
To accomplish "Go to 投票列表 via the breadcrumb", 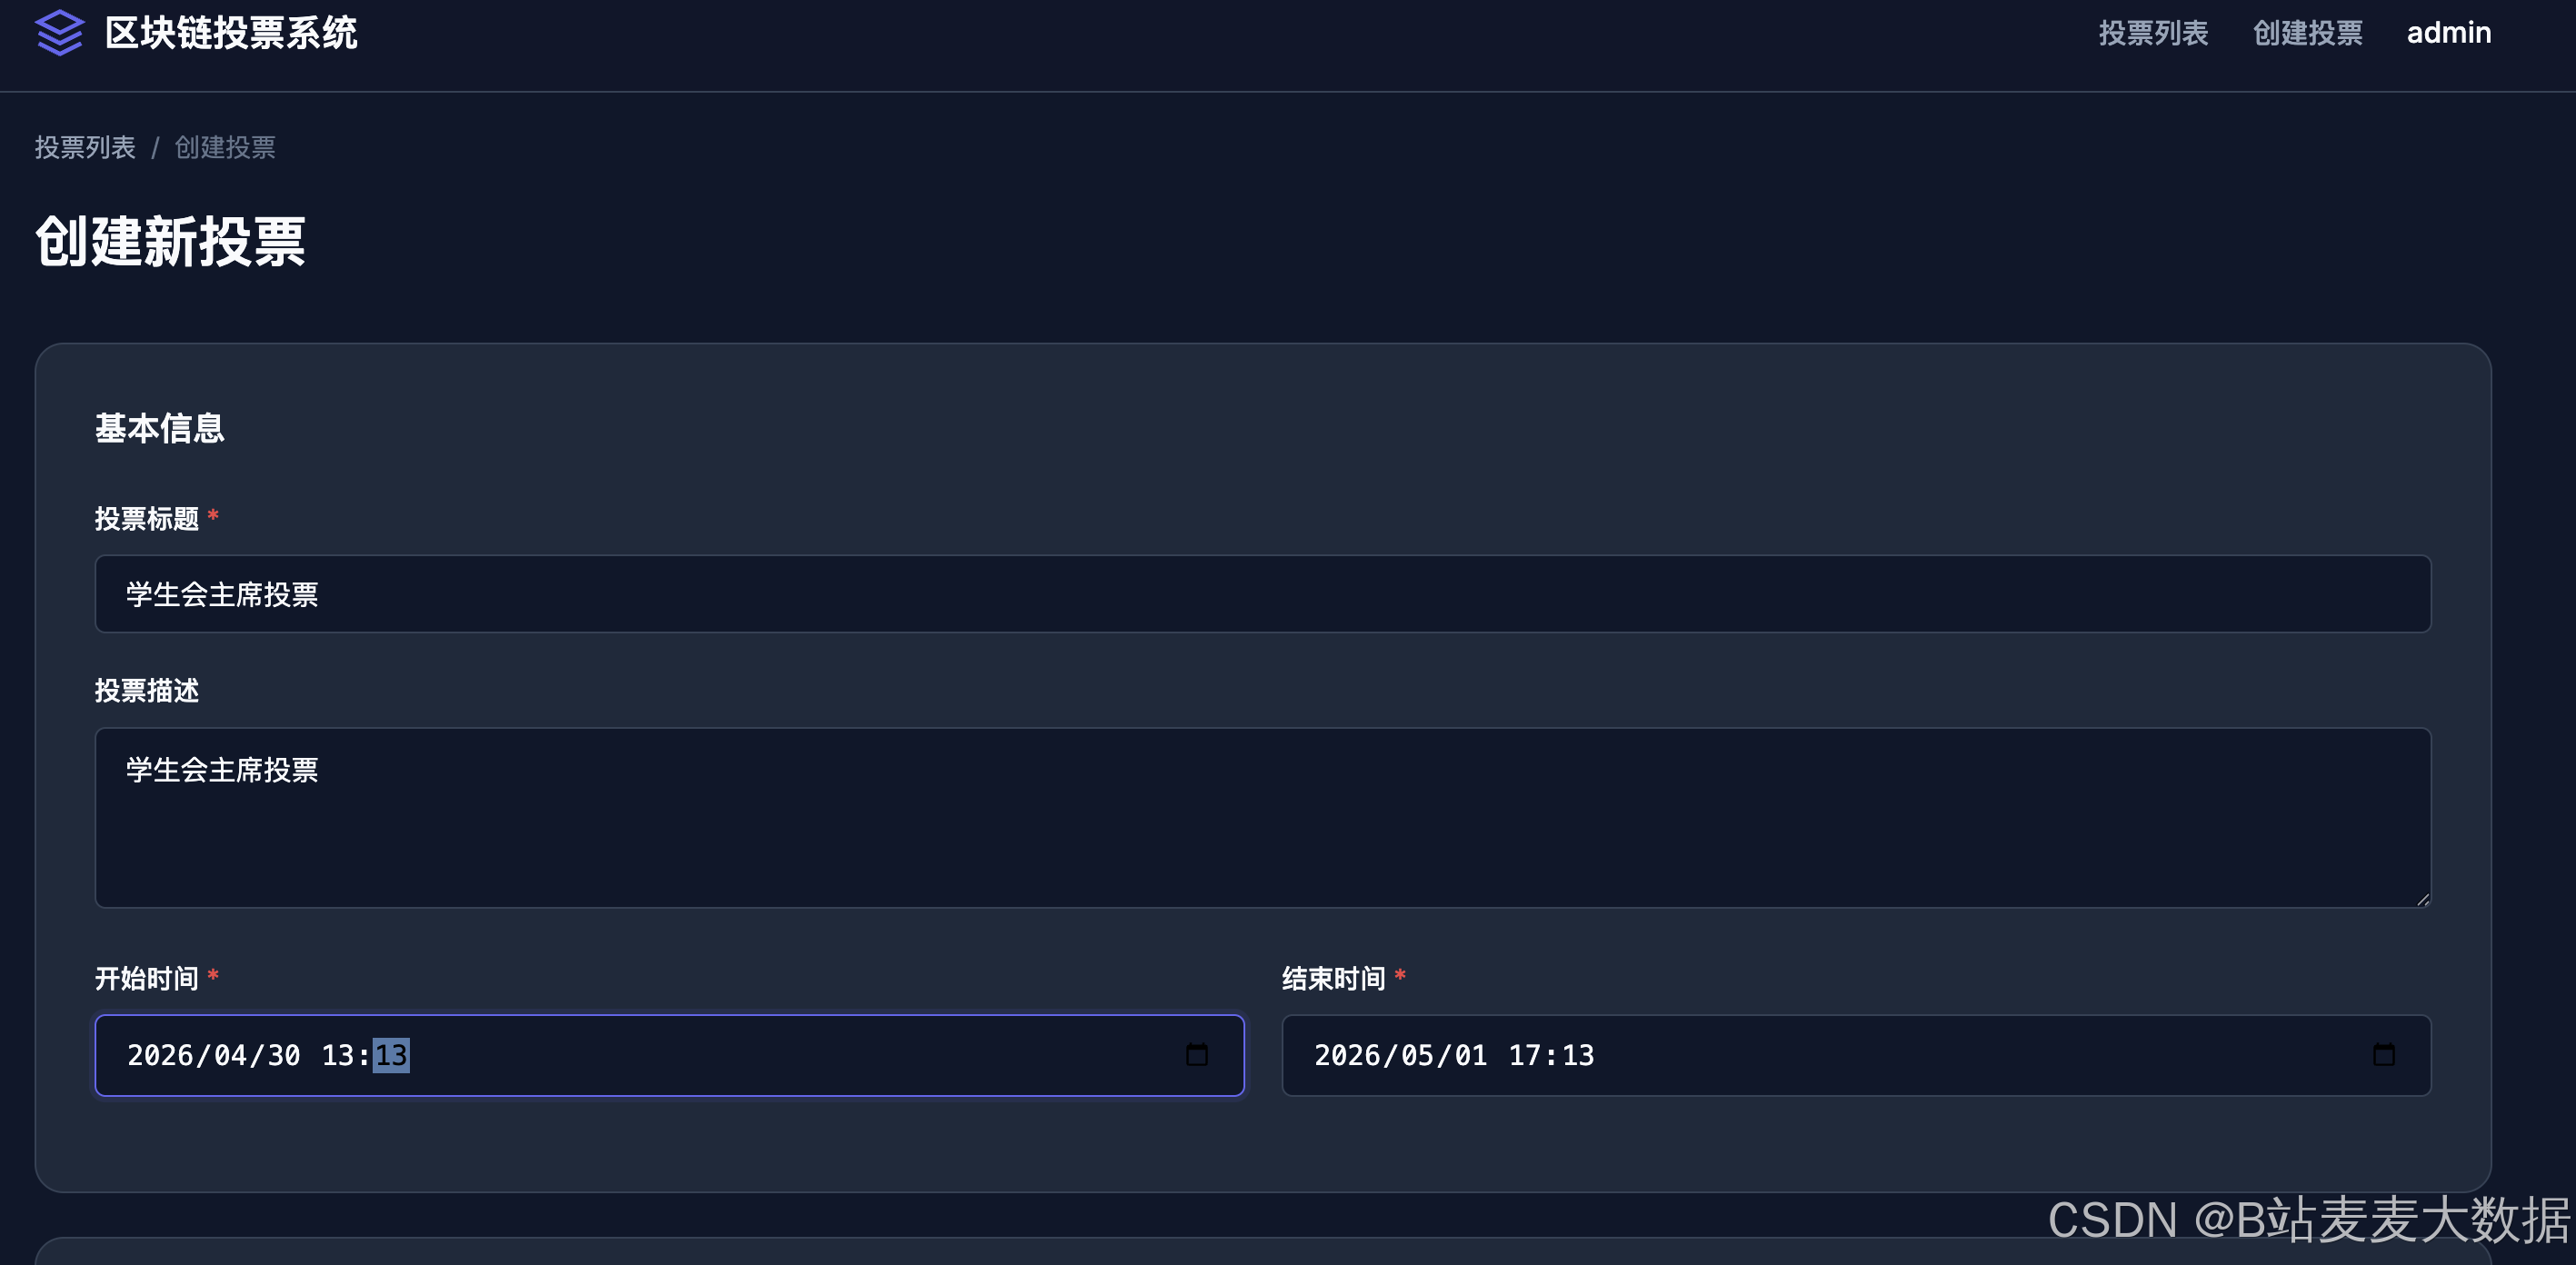I will 85,148.
